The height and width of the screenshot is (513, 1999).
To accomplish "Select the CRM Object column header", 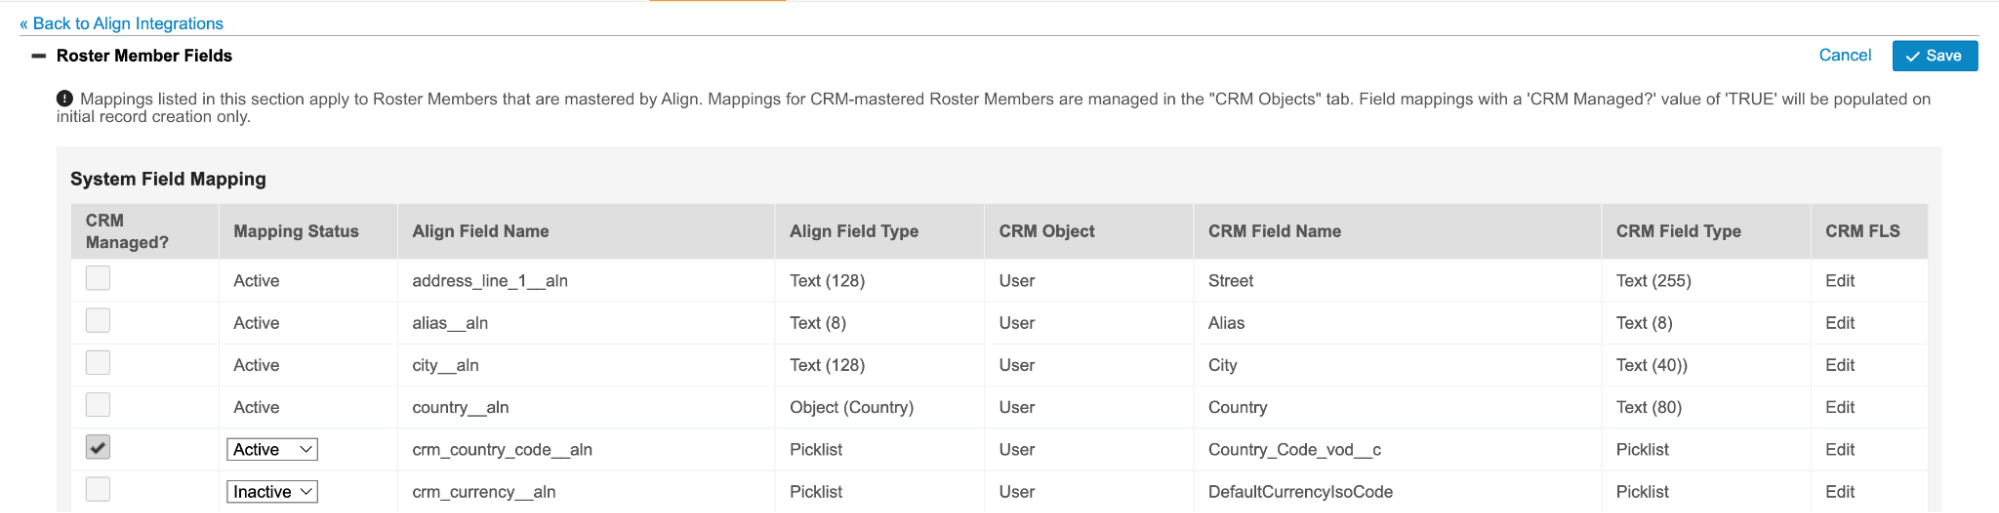I will pos(1046,231).
